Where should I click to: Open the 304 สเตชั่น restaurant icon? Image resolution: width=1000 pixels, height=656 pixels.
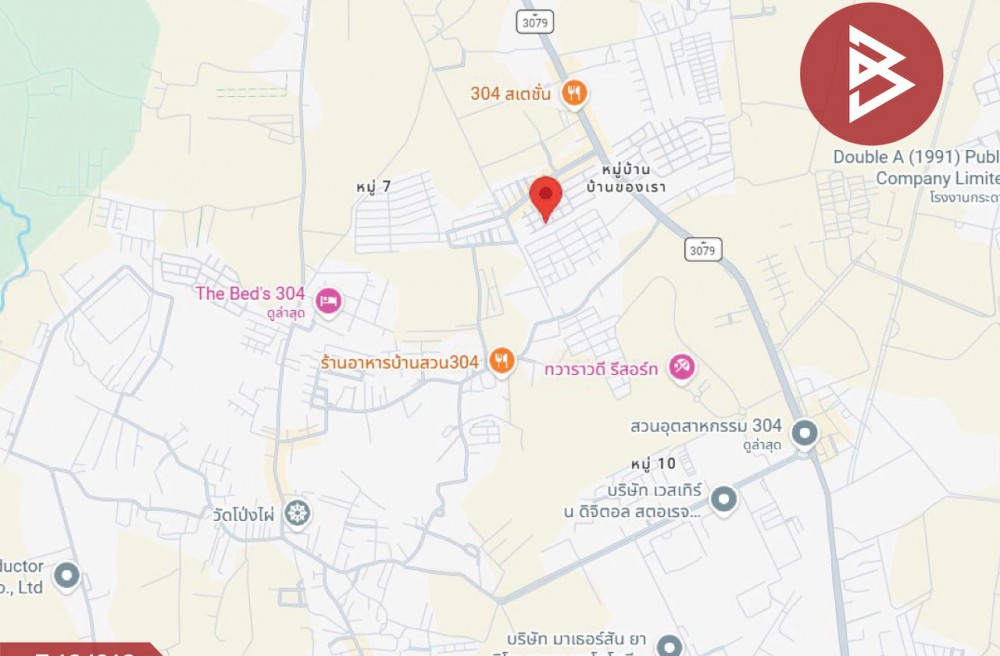click(575, 94)
